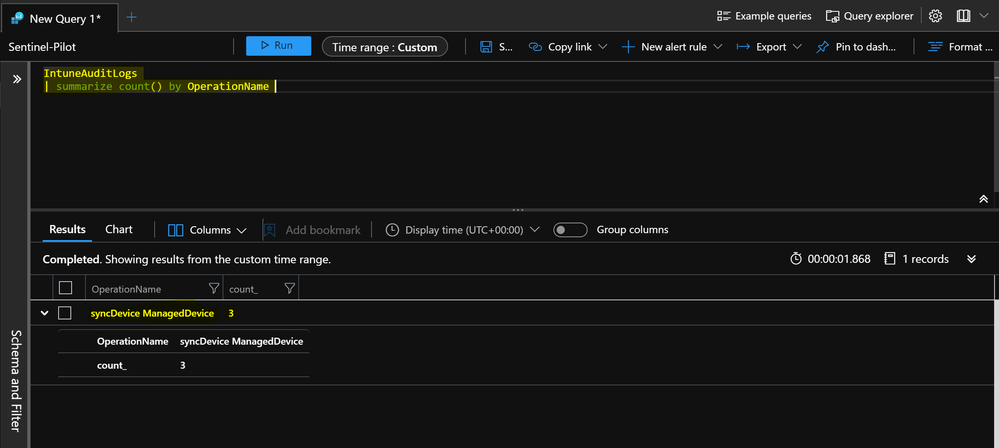Sort by count_ column header

[x=243, y=289]
